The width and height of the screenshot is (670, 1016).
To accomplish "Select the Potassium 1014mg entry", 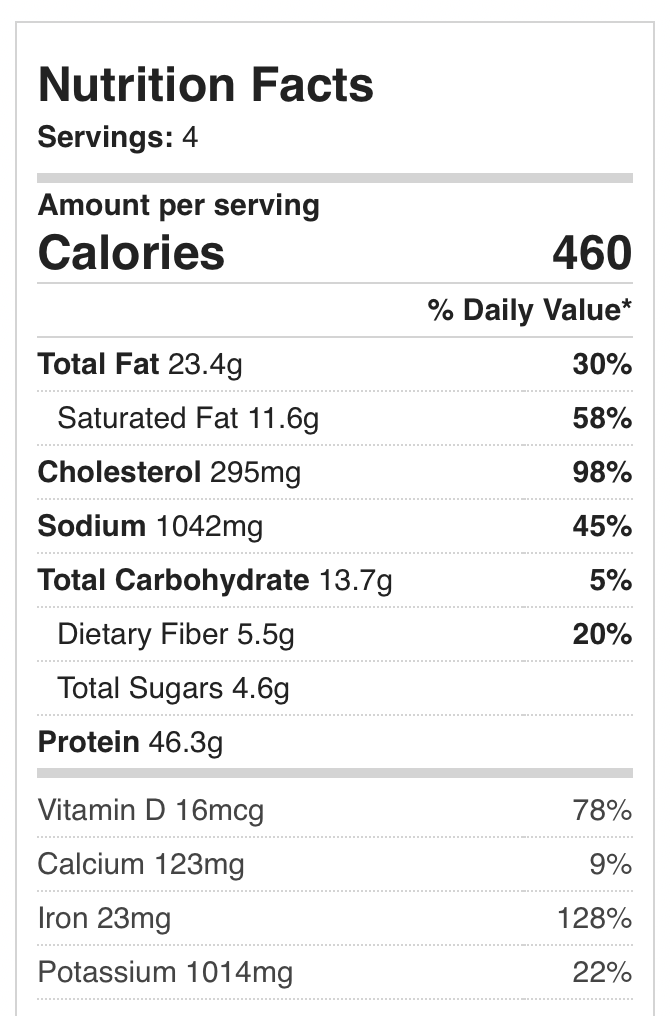I will [165, 972].
